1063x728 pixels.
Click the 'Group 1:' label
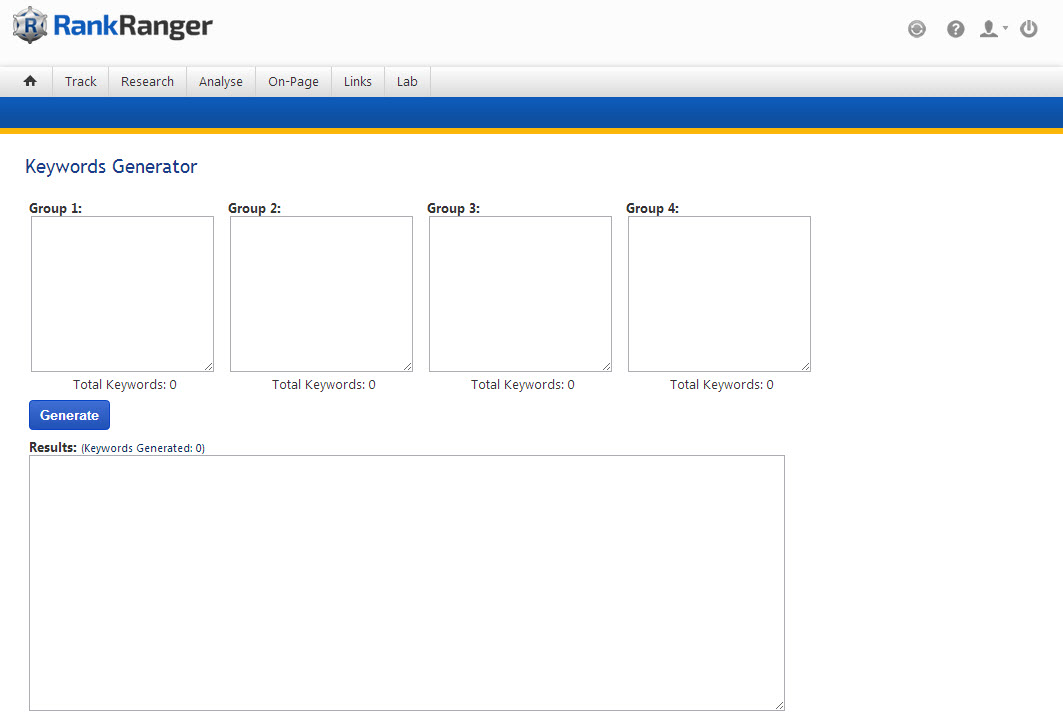point(56,208)
